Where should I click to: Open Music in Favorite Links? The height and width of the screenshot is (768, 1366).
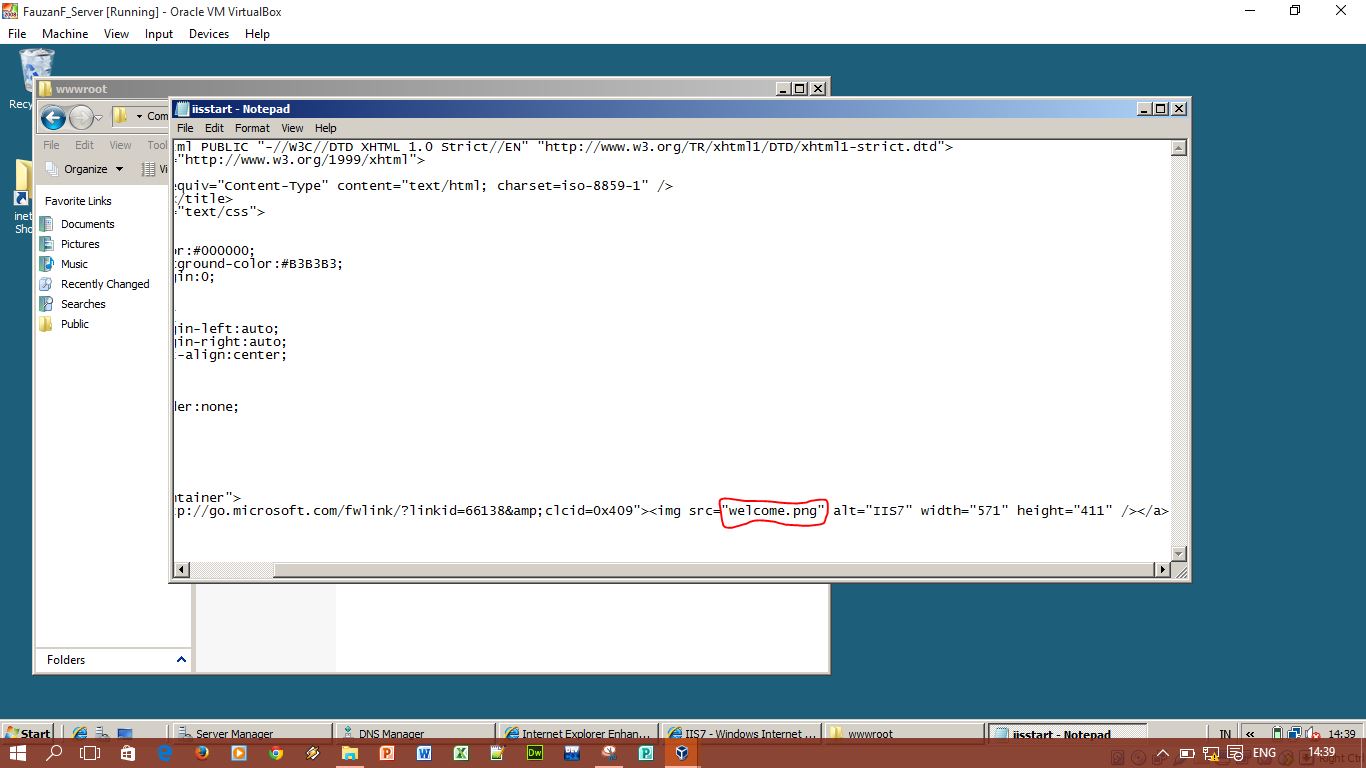coord(74,264)
